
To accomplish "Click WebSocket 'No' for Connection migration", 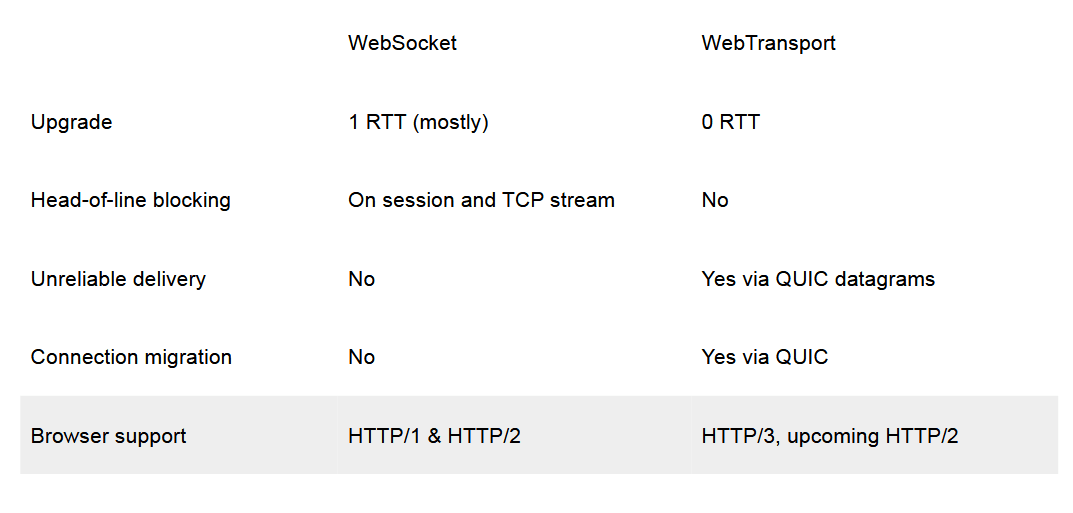I will click(x=361, y=357).
